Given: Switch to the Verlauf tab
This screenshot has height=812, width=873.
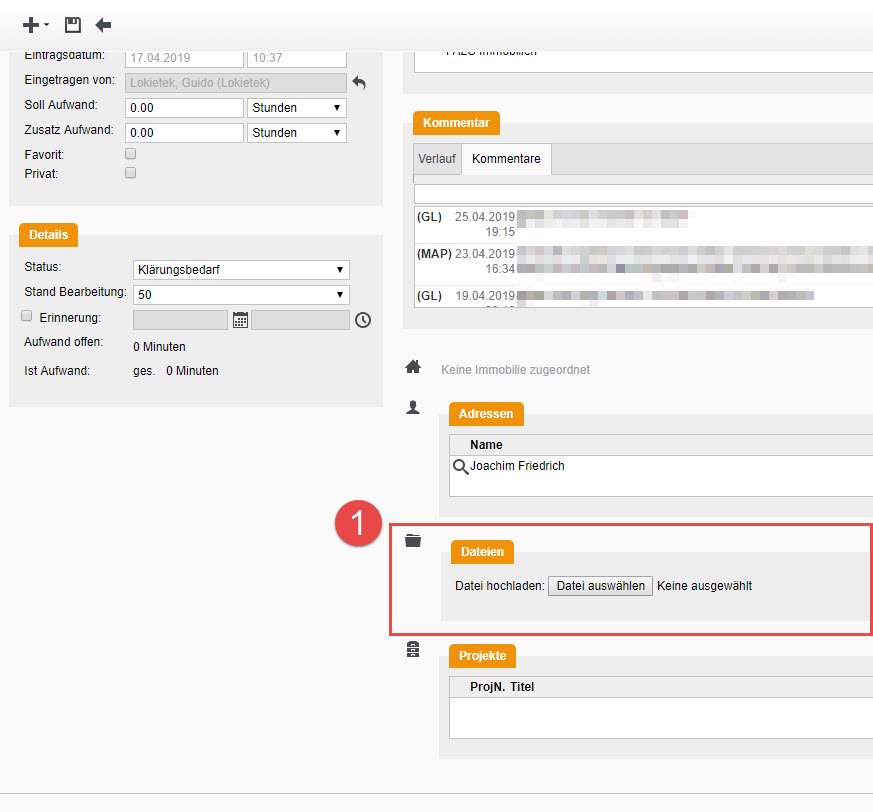Looking at the screenshot, I should 437,159.
